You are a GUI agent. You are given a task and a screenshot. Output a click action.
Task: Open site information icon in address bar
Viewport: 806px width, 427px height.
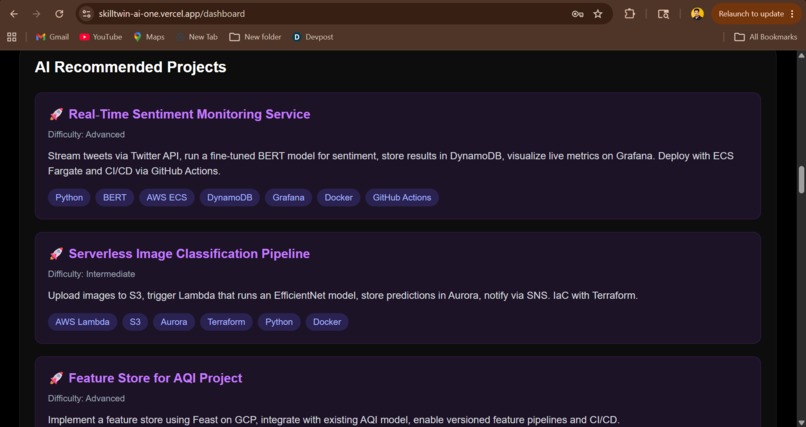pos(86,14)
